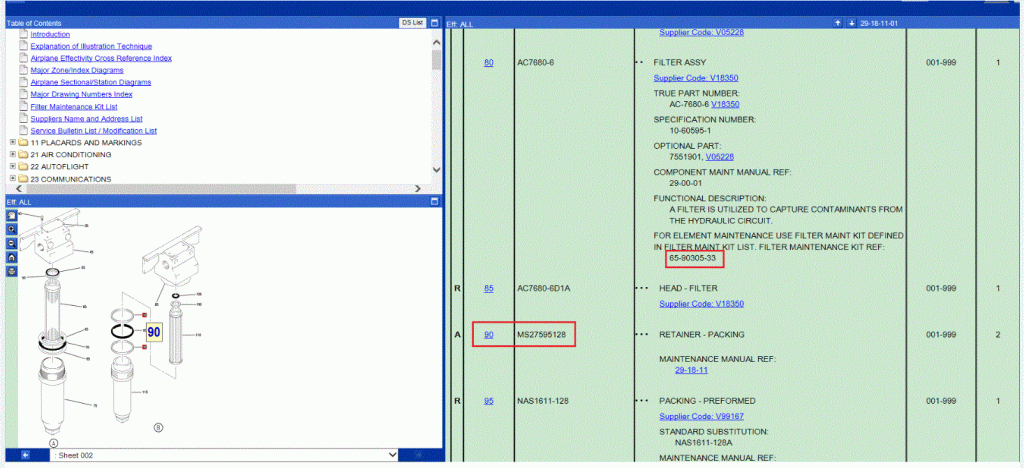Expand the 22 AUTOFLIGHT chapter node

coord(12,167)
